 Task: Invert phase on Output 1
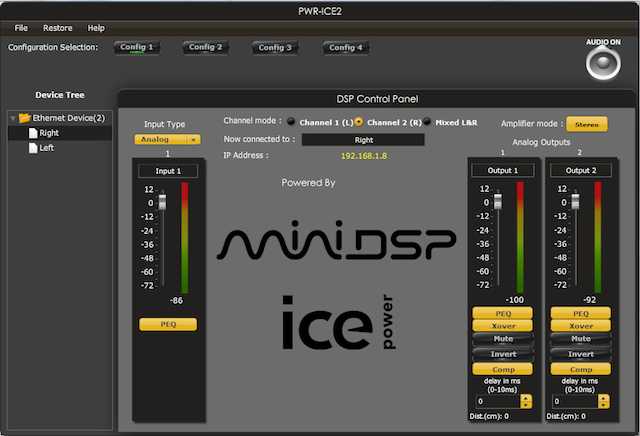point(503,354)
